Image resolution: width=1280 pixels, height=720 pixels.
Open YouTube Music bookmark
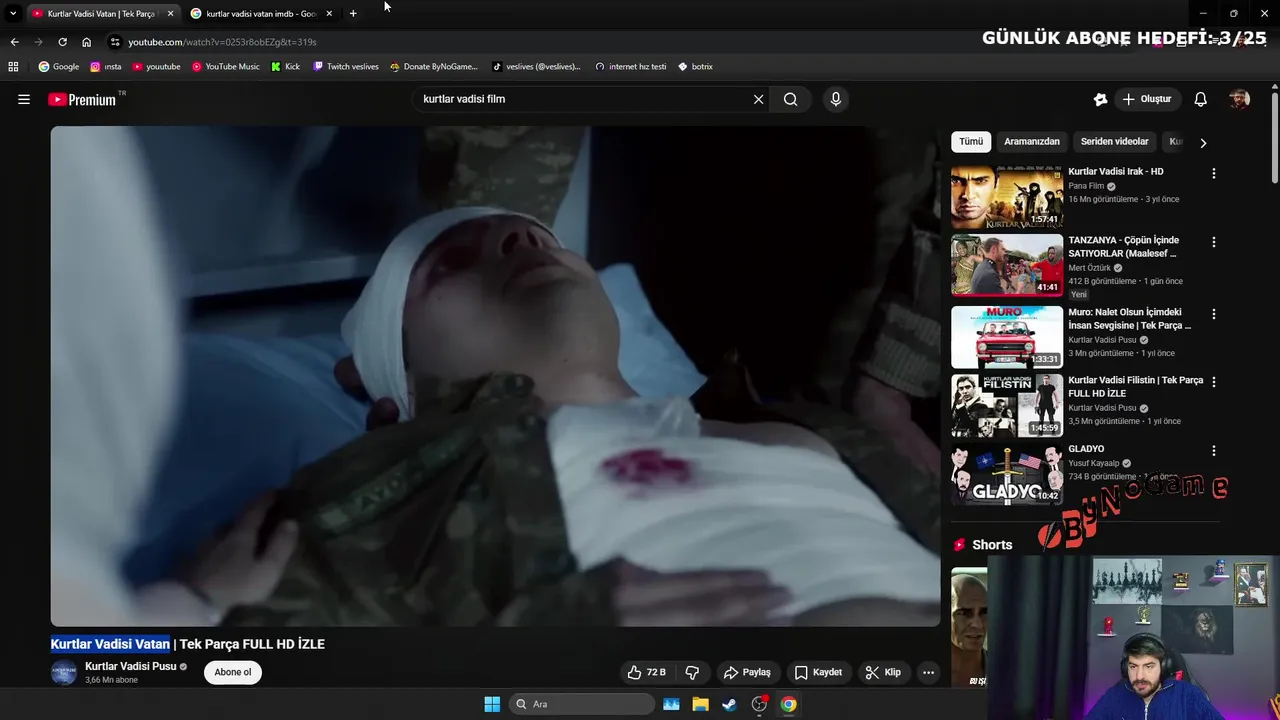click(x=226, y=67)
